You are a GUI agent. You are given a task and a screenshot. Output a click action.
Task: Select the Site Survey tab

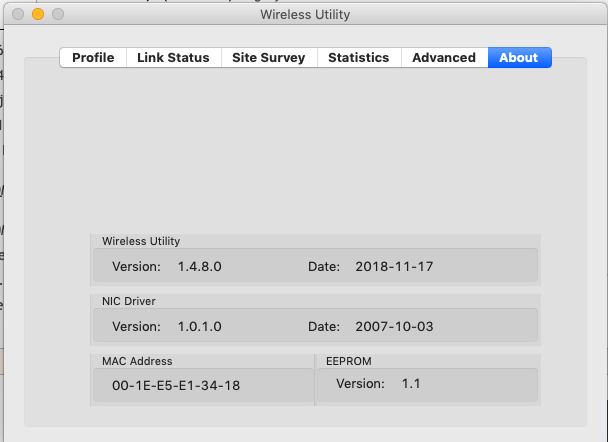click(x=268, y=58)
